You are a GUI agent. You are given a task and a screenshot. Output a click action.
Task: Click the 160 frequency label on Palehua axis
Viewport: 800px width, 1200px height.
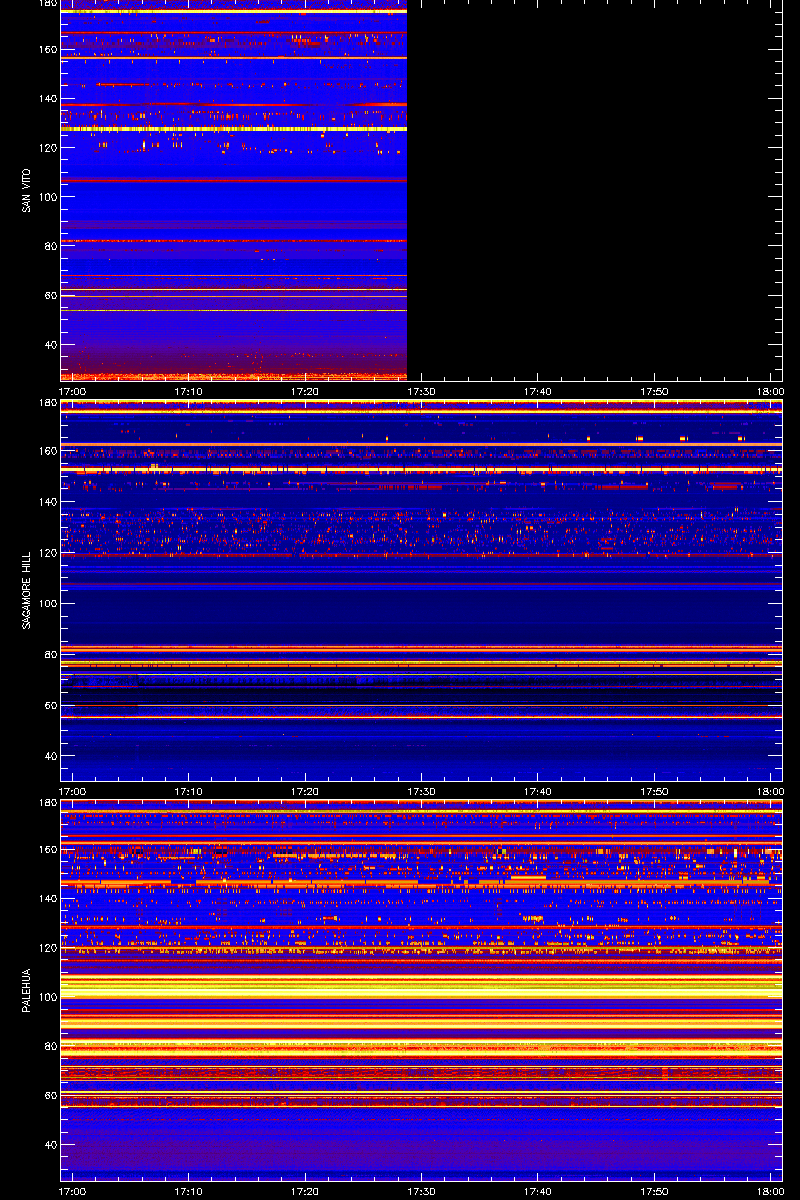pyautogui.click(x=47, y=849)
